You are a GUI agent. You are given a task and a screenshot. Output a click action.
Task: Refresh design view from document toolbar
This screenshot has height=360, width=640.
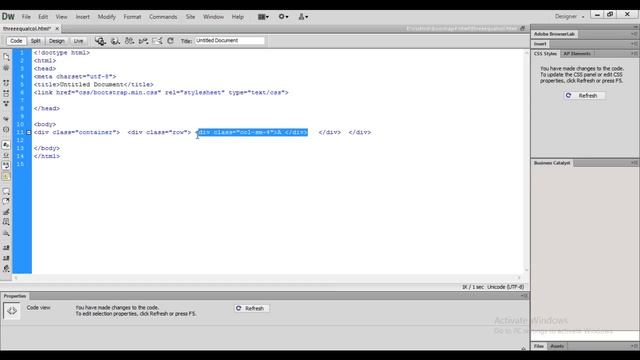coord(171,41)
